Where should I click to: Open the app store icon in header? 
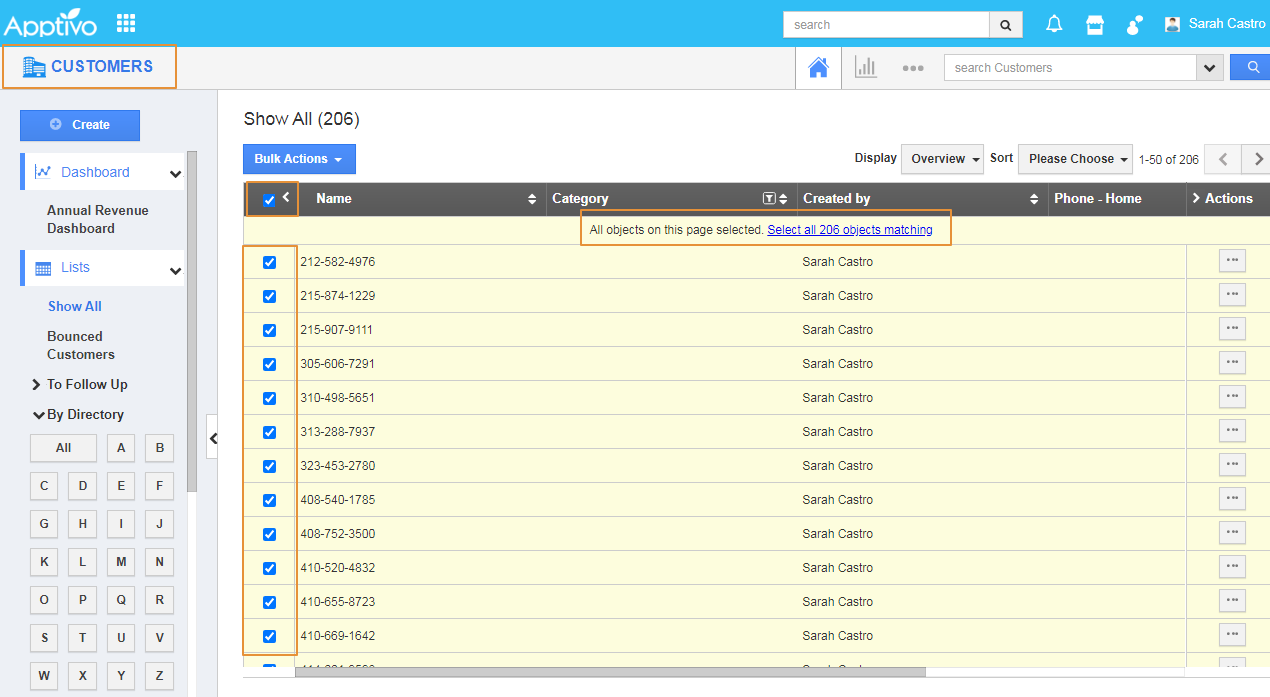click(x=1095, y=24)
